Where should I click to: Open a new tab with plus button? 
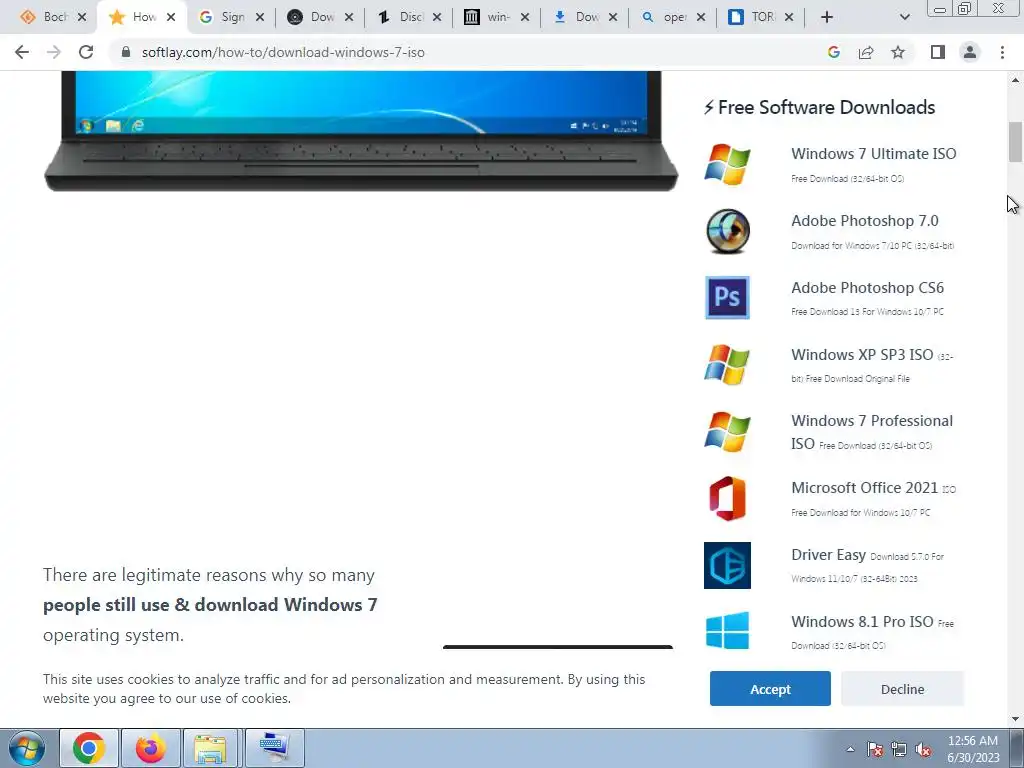click(x=827, y=17)
